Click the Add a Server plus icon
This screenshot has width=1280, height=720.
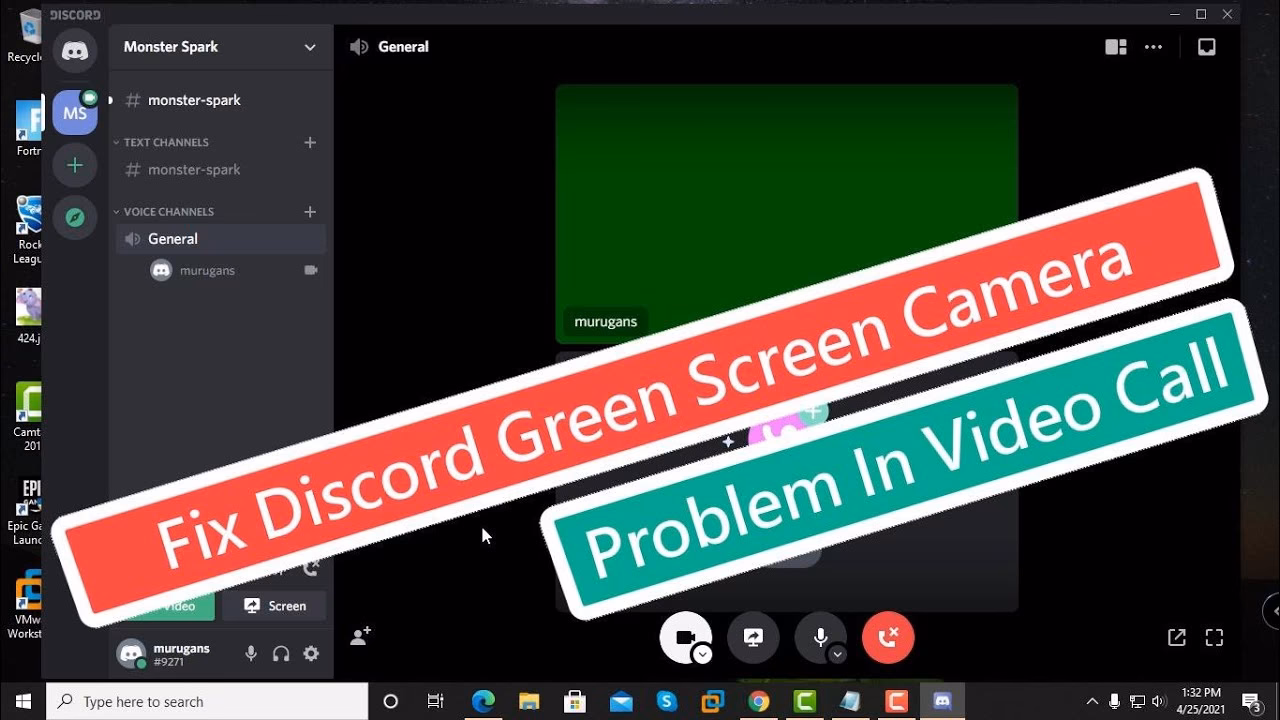tap(74, 164)
